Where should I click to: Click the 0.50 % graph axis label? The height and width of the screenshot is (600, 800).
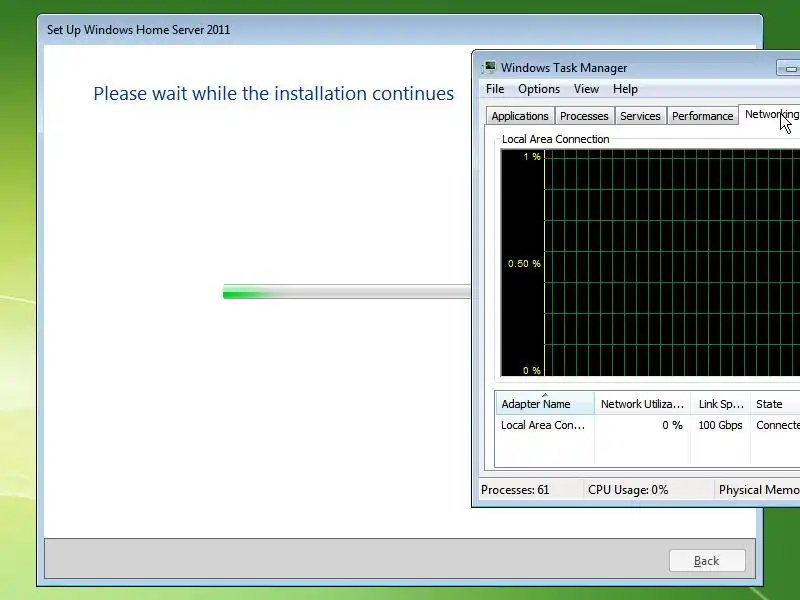524,263
